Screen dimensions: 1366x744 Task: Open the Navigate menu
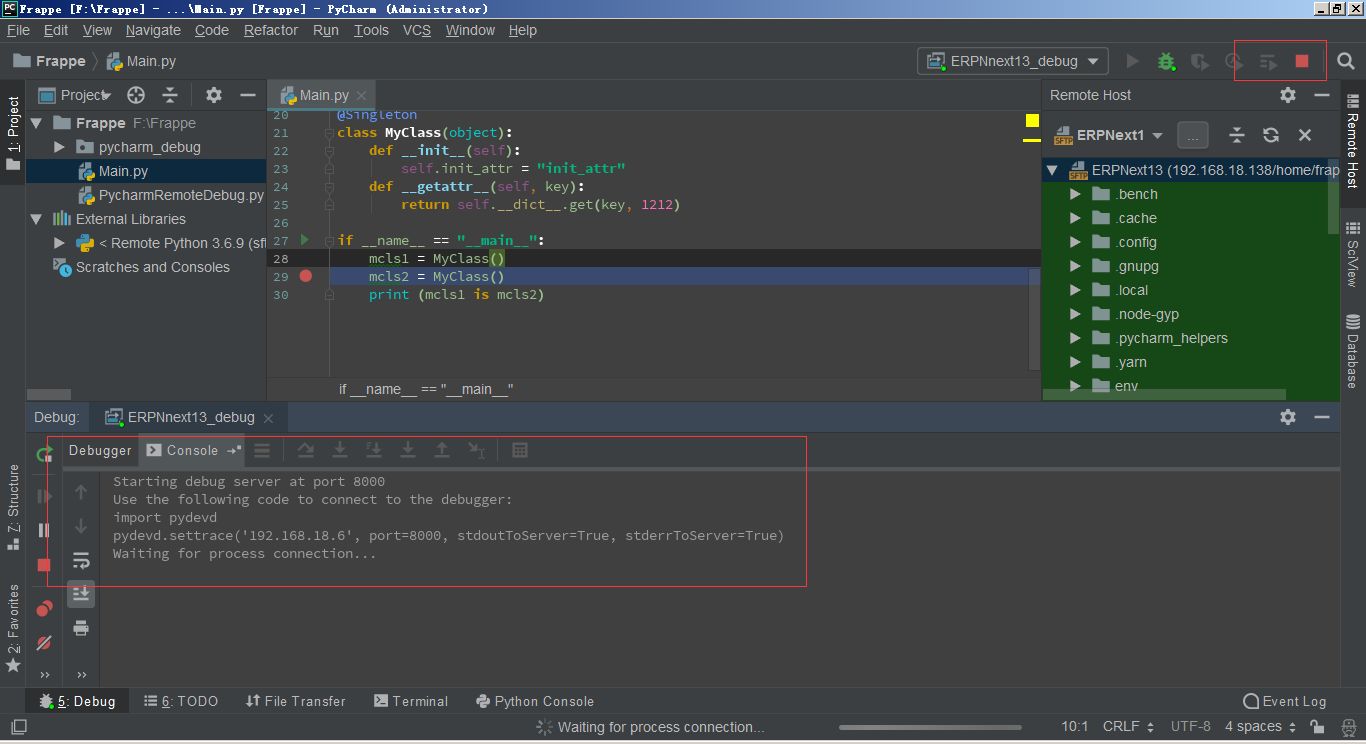pyautogui.click(x=153, y=30)
